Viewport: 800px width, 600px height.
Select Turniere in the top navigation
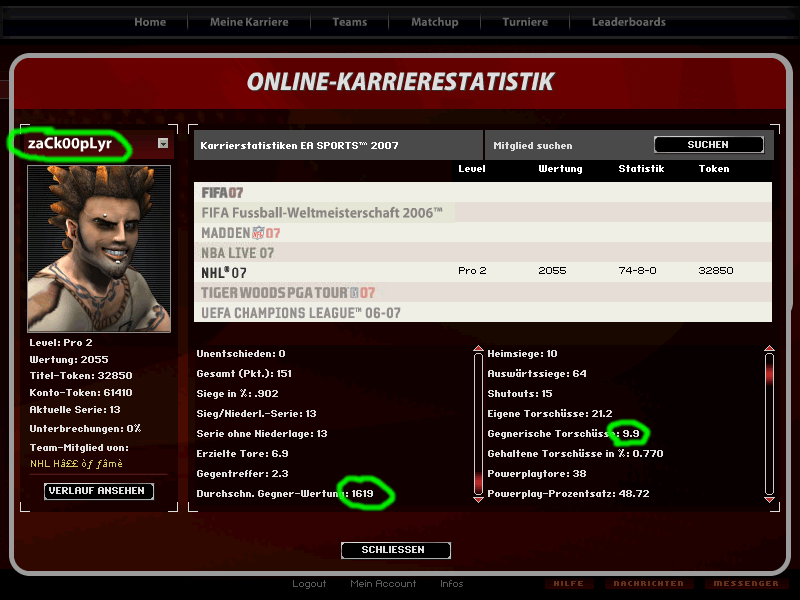525,22
